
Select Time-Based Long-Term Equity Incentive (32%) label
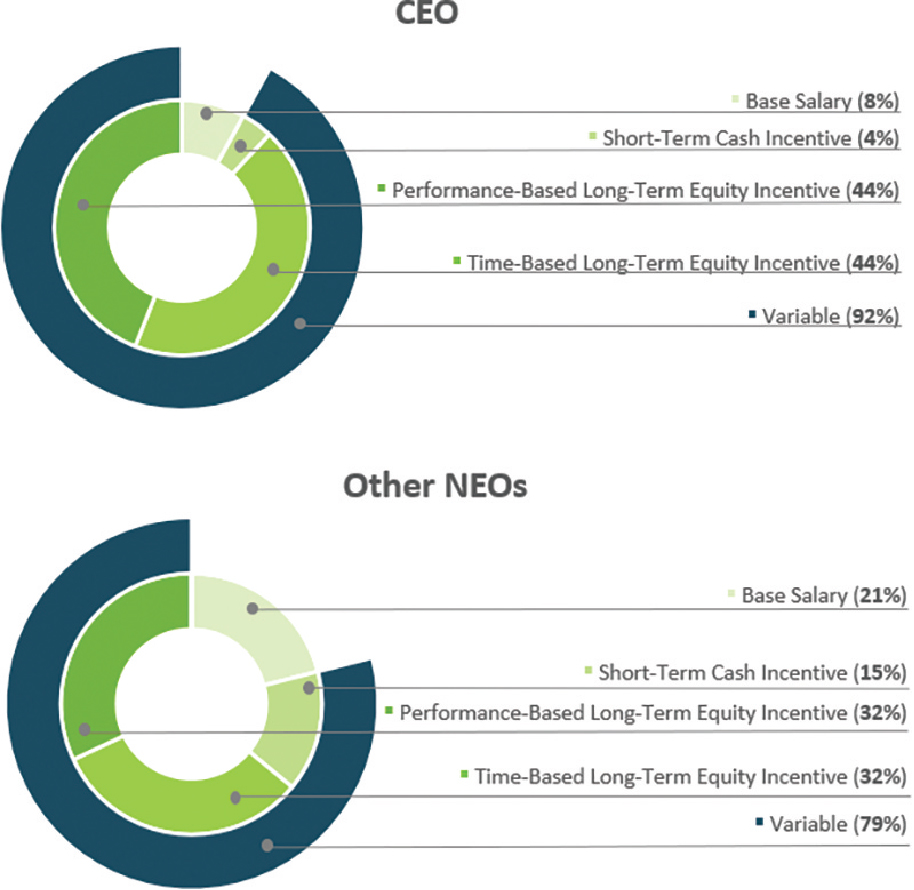pos(690,775)
